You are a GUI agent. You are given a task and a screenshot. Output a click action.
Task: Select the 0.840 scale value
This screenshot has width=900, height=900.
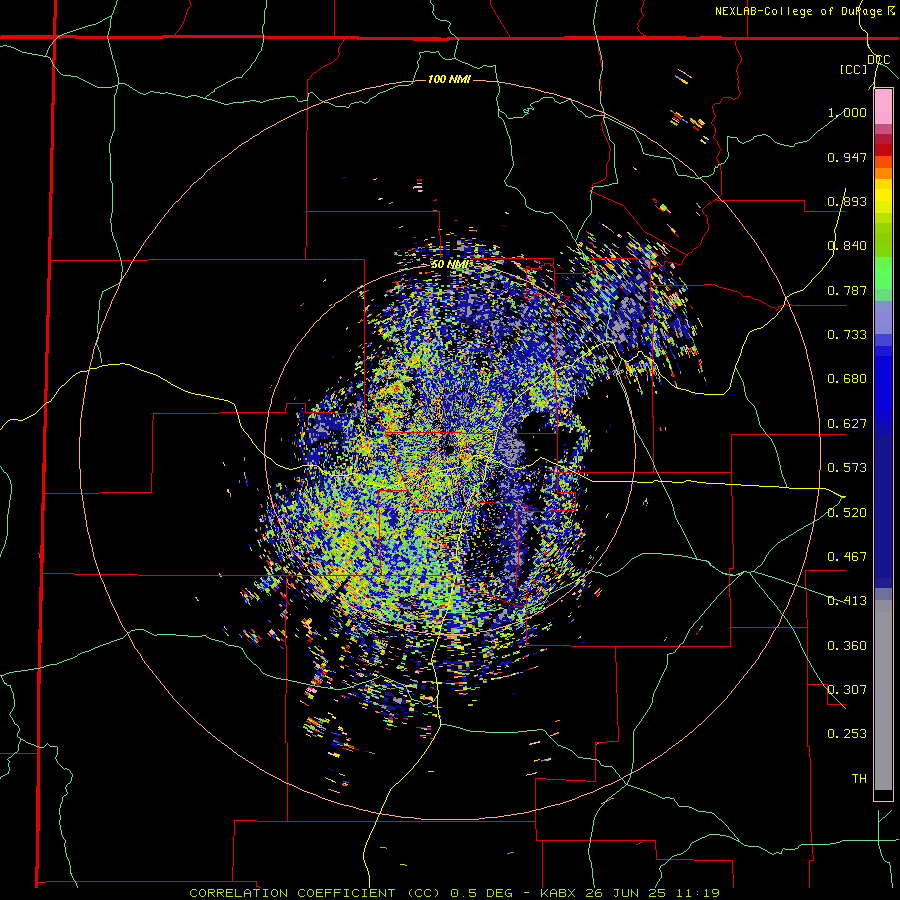coord(847,246)
